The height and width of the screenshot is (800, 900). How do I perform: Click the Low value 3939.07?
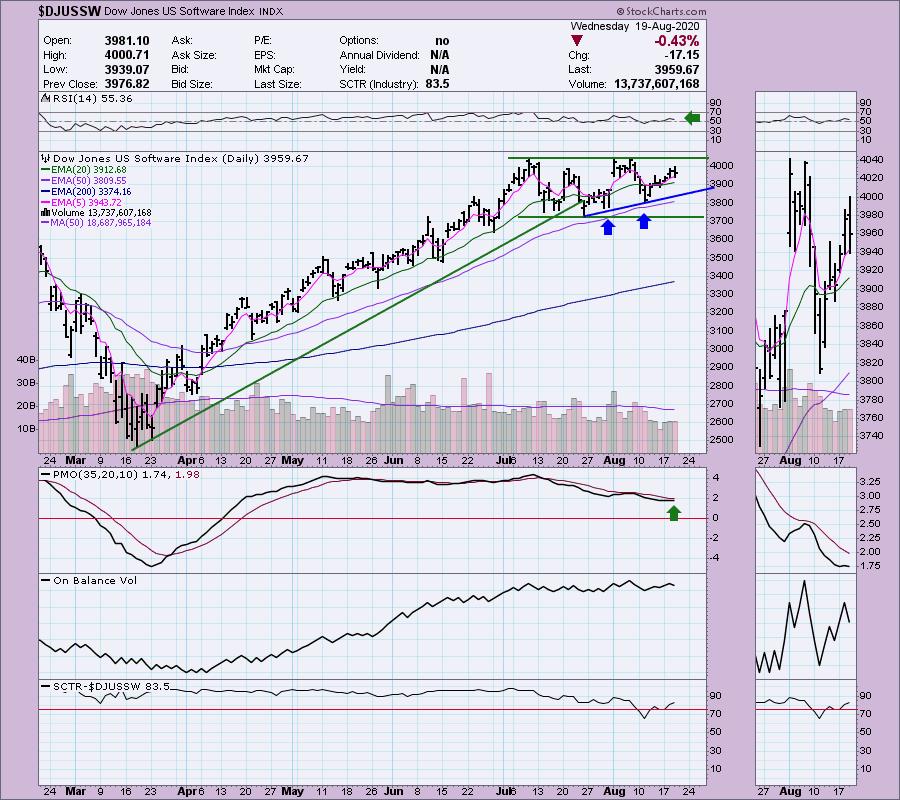tap(127, 69)
